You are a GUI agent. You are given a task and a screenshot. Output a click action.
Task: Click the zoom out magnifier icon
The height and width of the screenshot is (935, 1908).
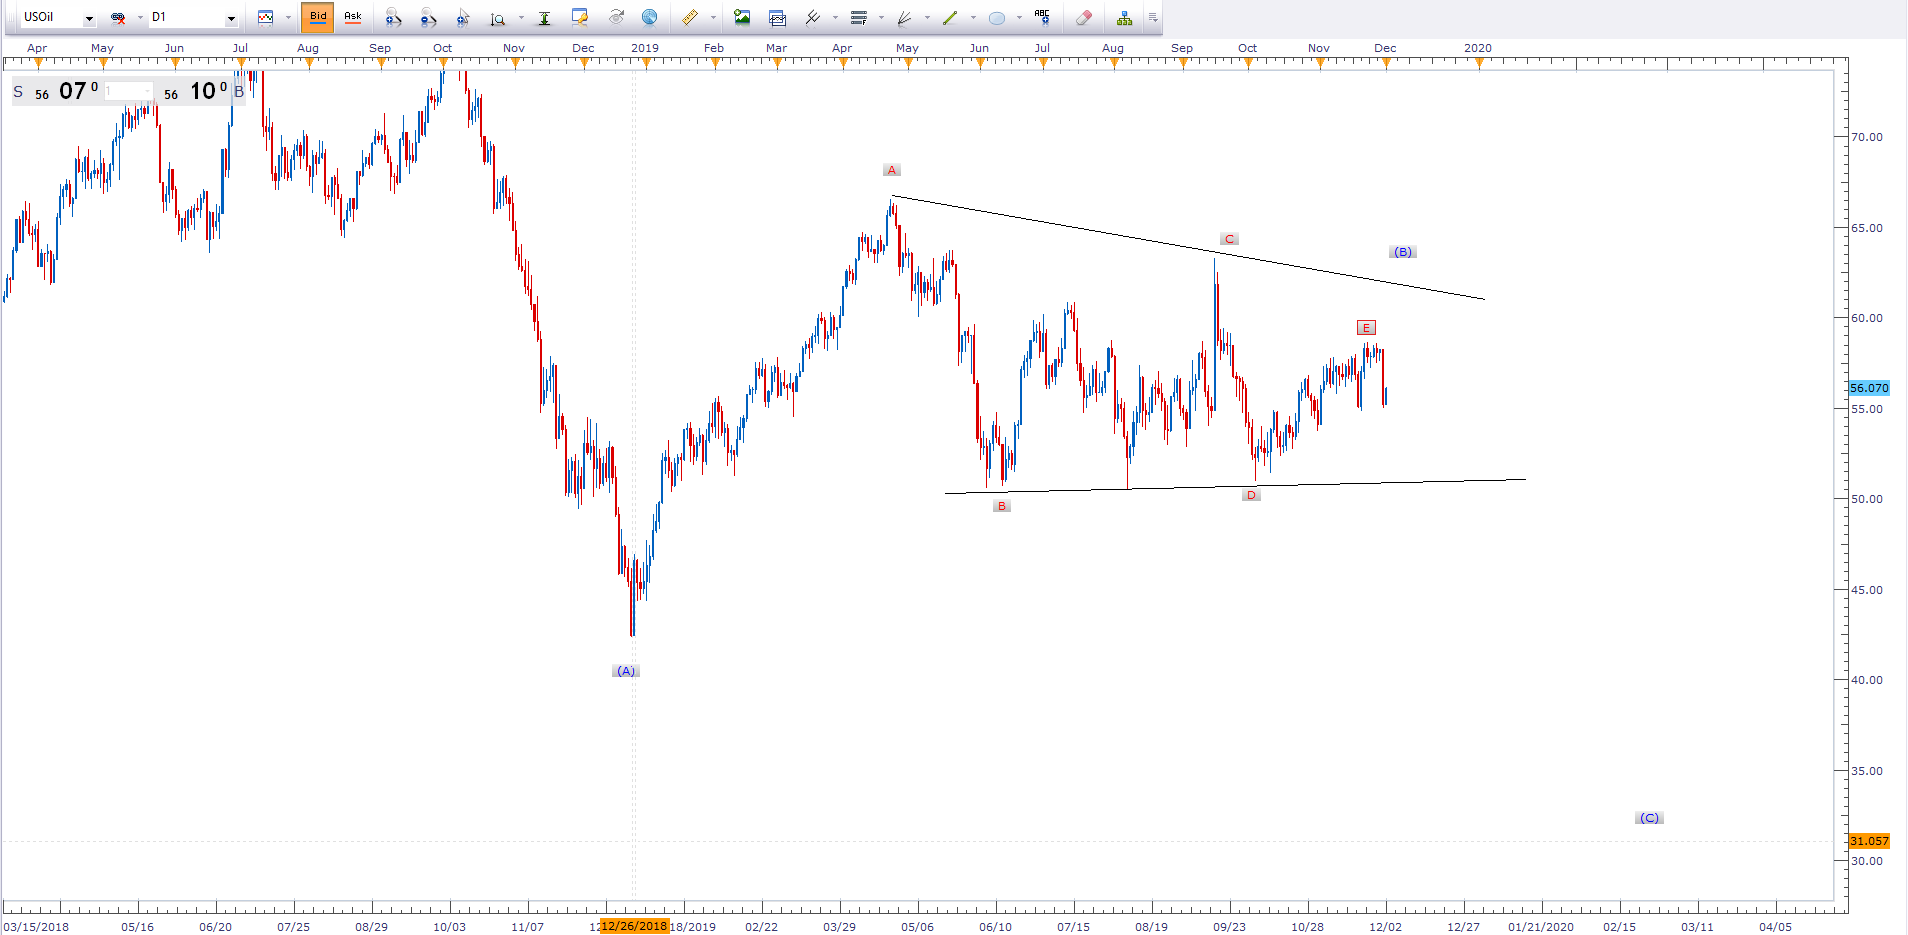[428, 18]
